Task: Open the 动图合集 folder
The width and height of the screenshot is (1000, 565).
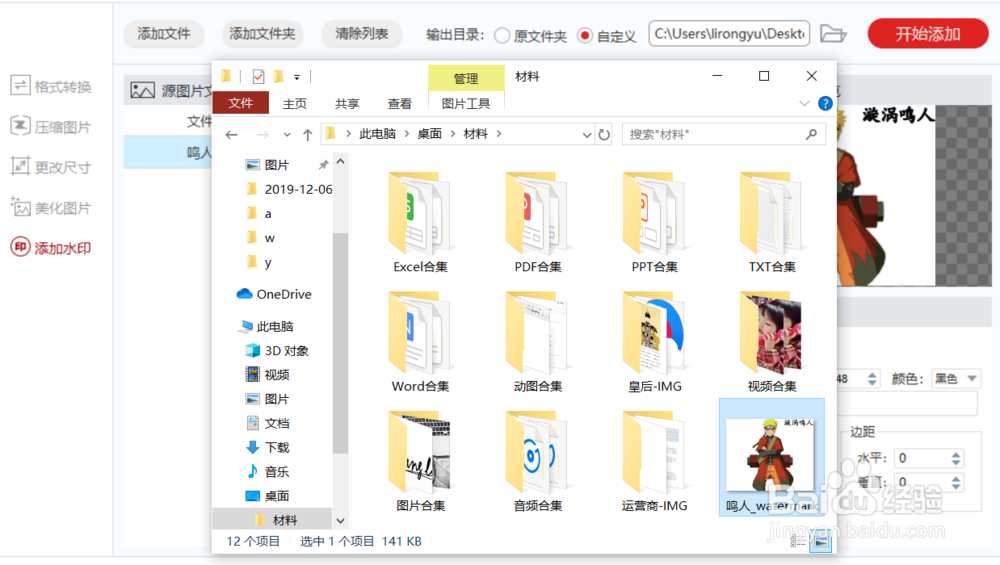Action: [x=538, y=342]
